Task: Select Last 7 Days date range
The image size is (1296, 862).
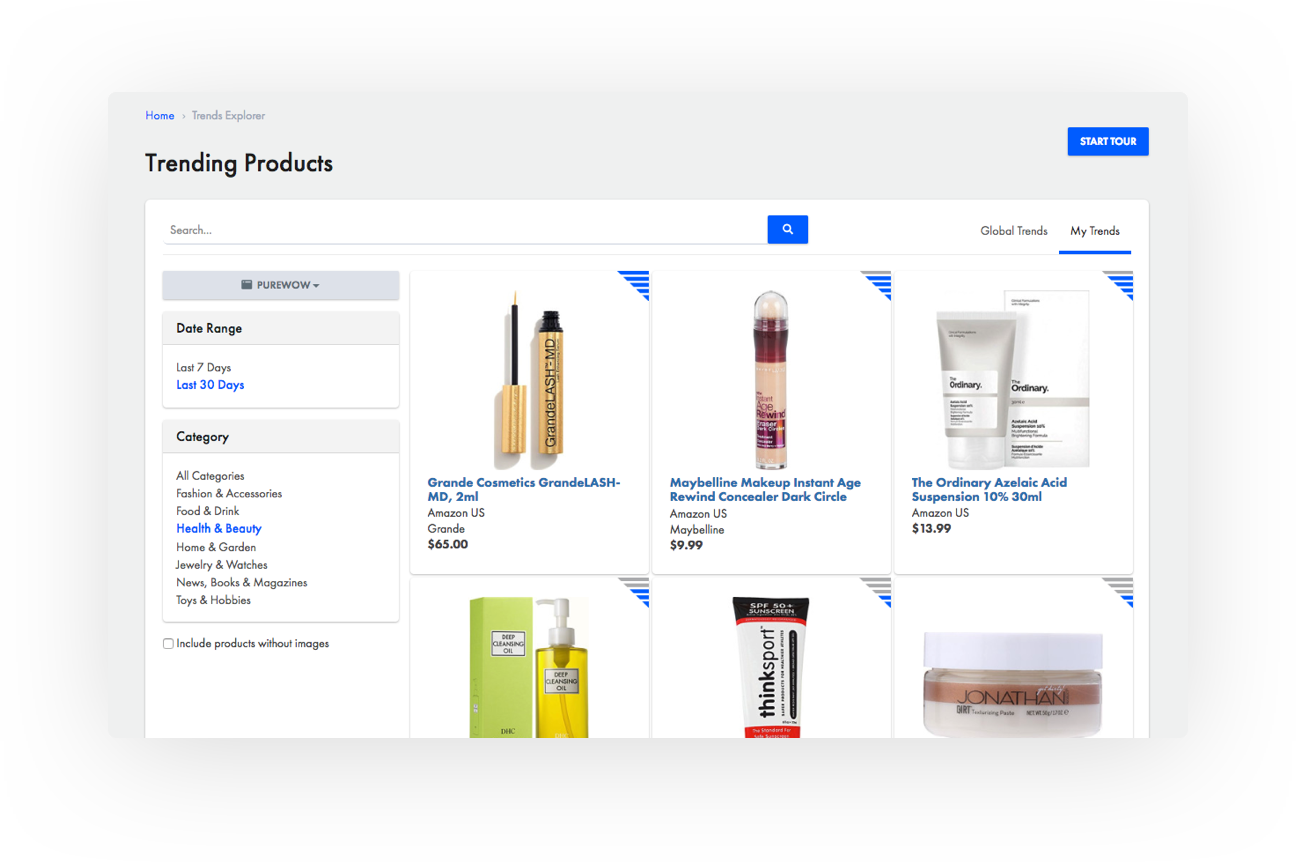Action: (204, 368)
